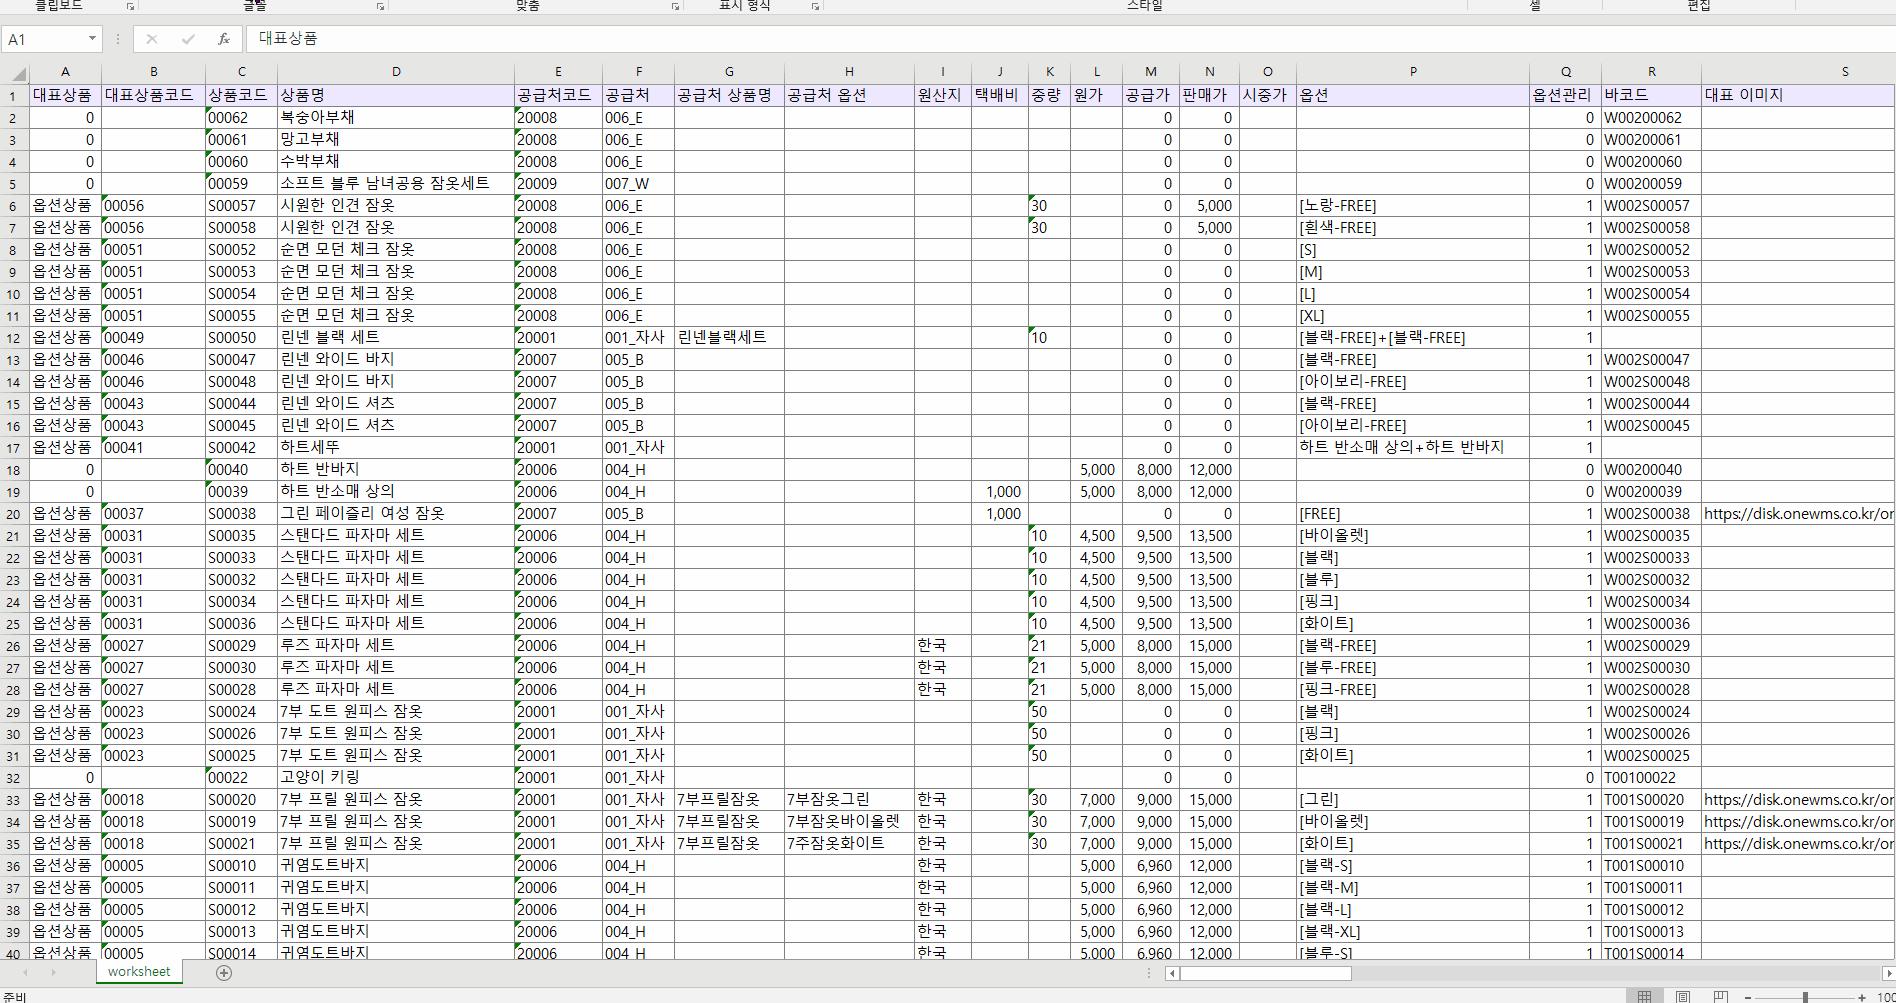This screenshot has width=1896, height=1003.
Task: Select column R header
Action: (1652, 72)
